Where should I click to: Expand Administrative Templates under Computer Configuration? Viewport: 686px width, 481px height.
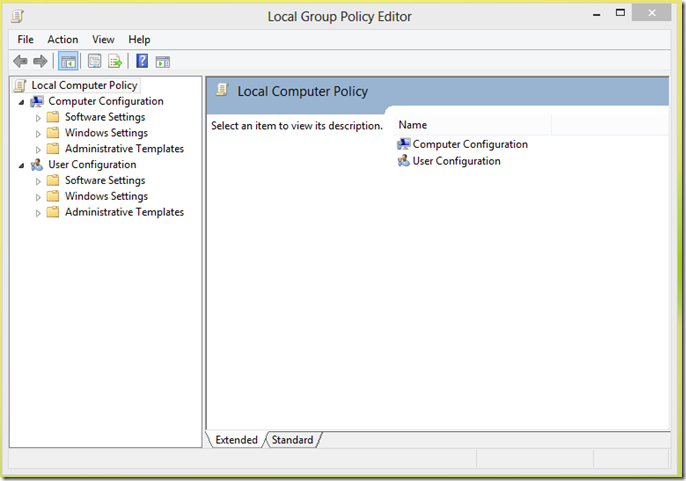click(38, 150)
